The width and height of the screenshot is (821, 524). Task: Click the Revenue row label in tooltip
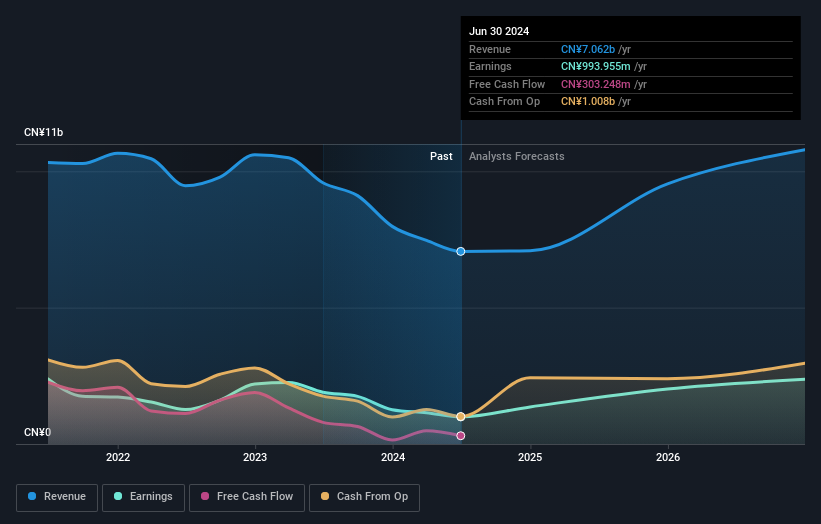490,49
